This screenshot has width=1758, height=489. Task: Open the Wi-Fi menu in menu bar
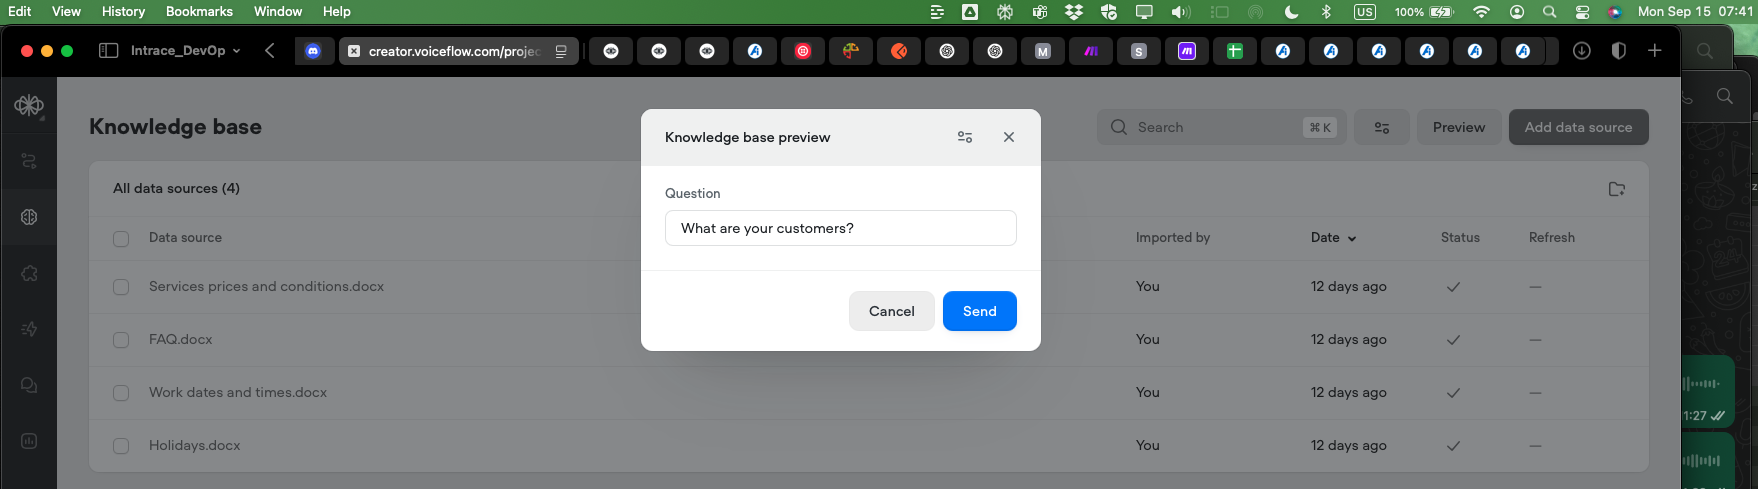(1482, 12)
